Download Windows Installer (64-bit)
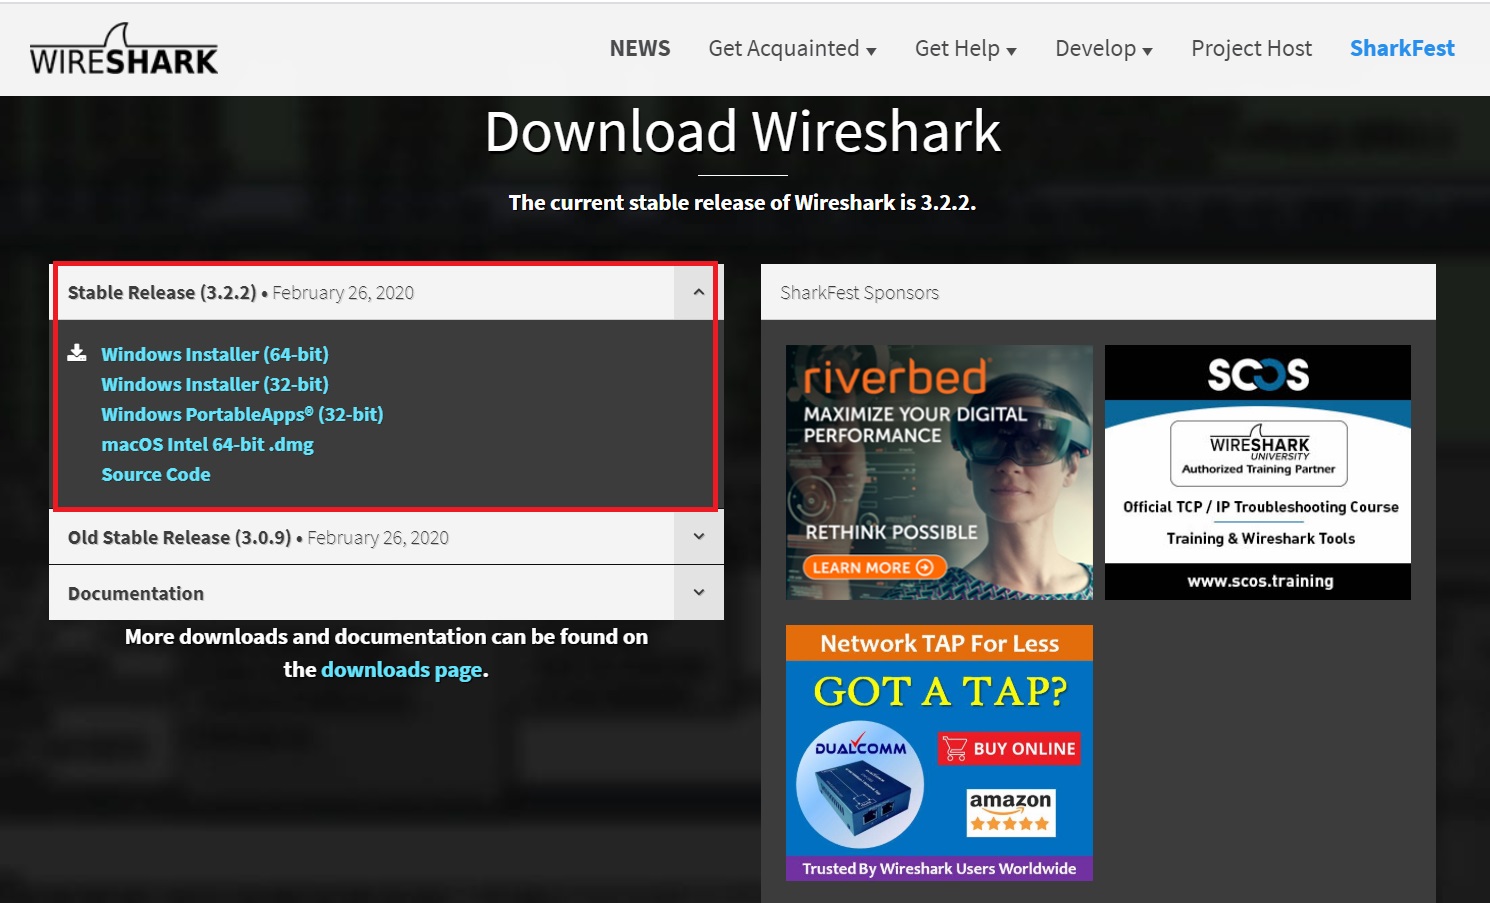 click(x=214, y=354)
